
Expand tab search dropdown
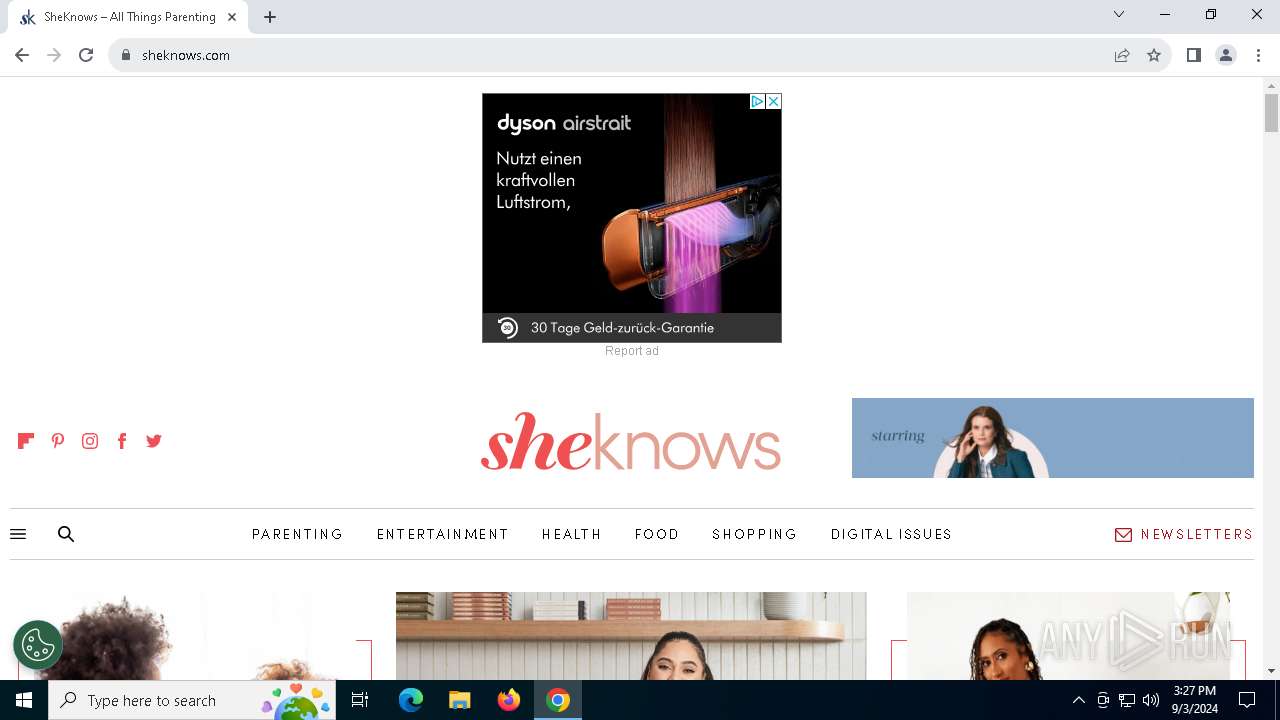[x=1119, y=14]
